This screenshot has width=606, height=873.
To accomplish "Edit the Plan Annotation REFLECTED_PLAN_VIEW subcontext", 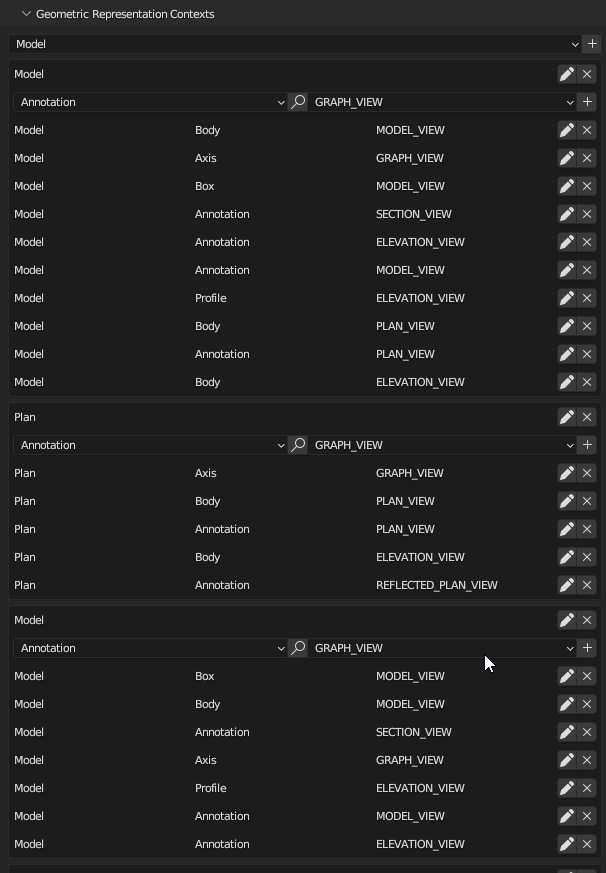I will (x=566, y=585).
